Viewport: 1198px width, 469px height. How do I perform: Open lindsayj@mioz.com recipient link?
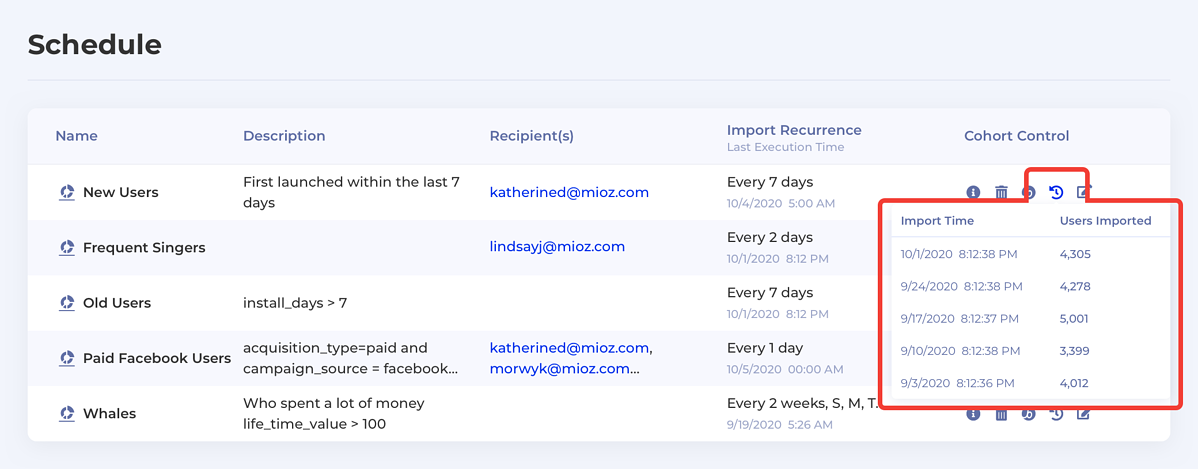pyautogui.click(x=557, y=247)
